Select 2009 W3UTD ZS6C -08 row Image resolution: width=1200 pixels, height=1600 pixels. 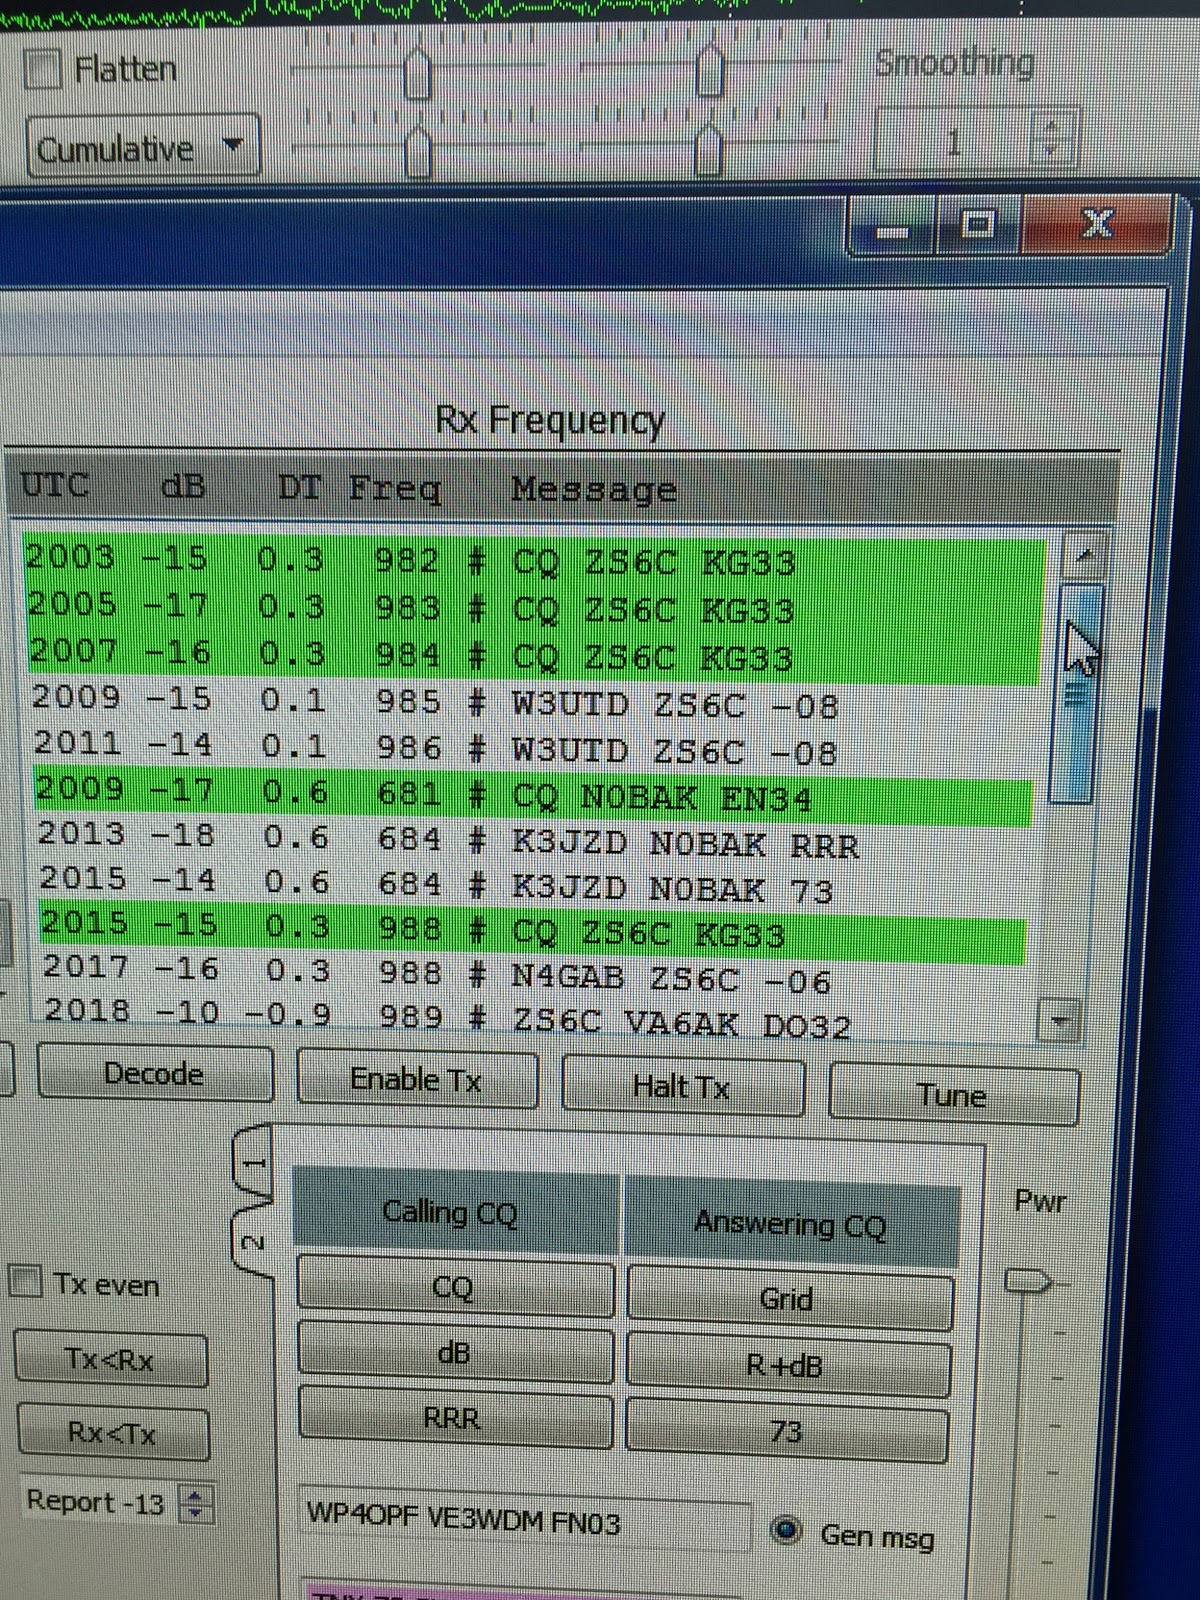pos(536,702)
